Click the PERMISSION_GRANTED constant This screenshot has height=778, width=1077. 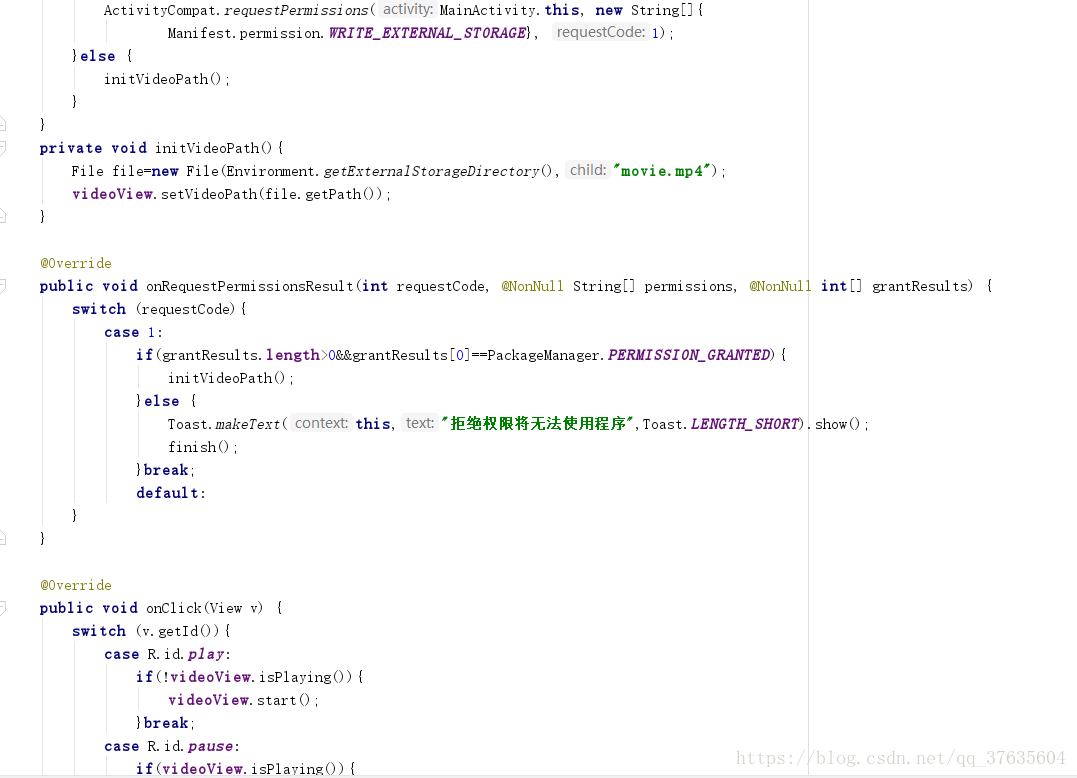pyautogui.click(x=689, y=355)
